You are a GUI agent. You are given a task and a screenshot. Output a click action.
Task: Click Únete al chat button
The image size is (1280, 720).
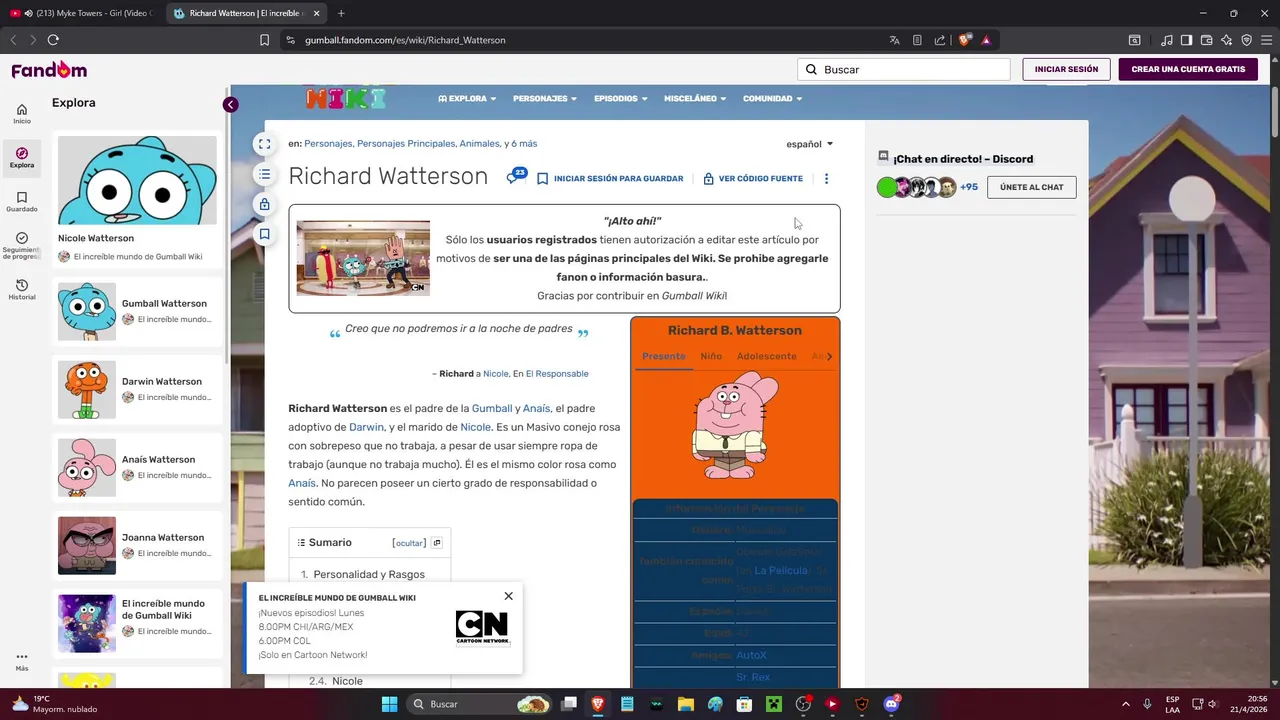[1031, 187]
